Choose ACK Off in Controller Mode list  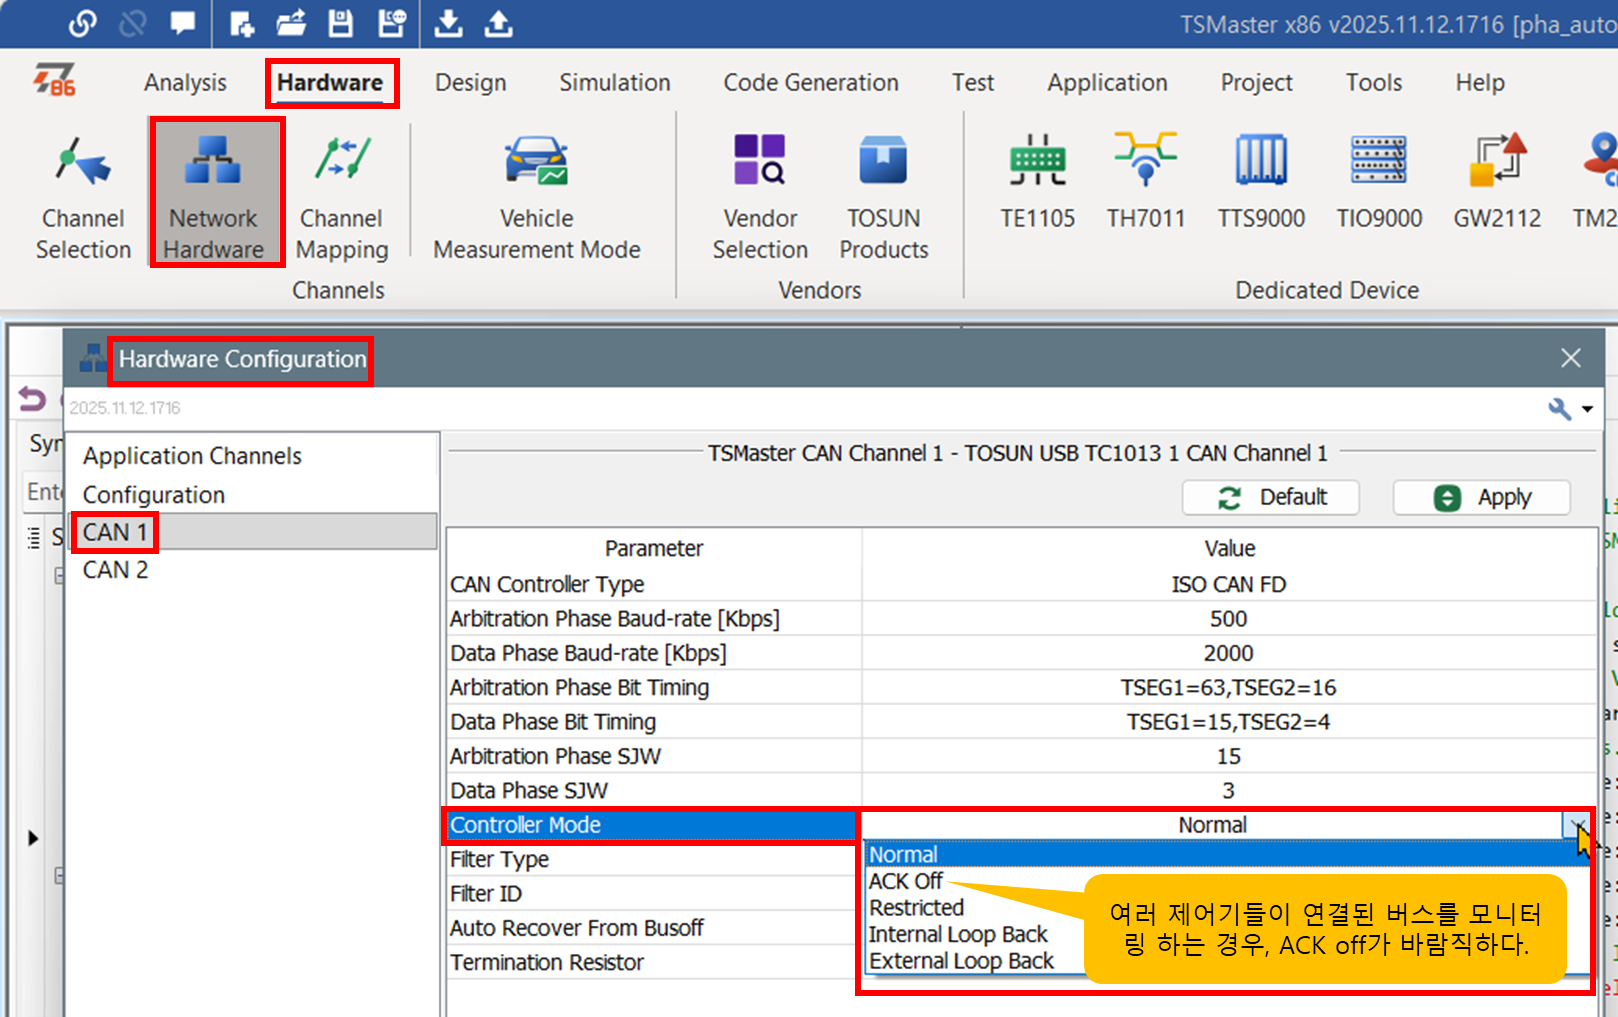(906, 881)
